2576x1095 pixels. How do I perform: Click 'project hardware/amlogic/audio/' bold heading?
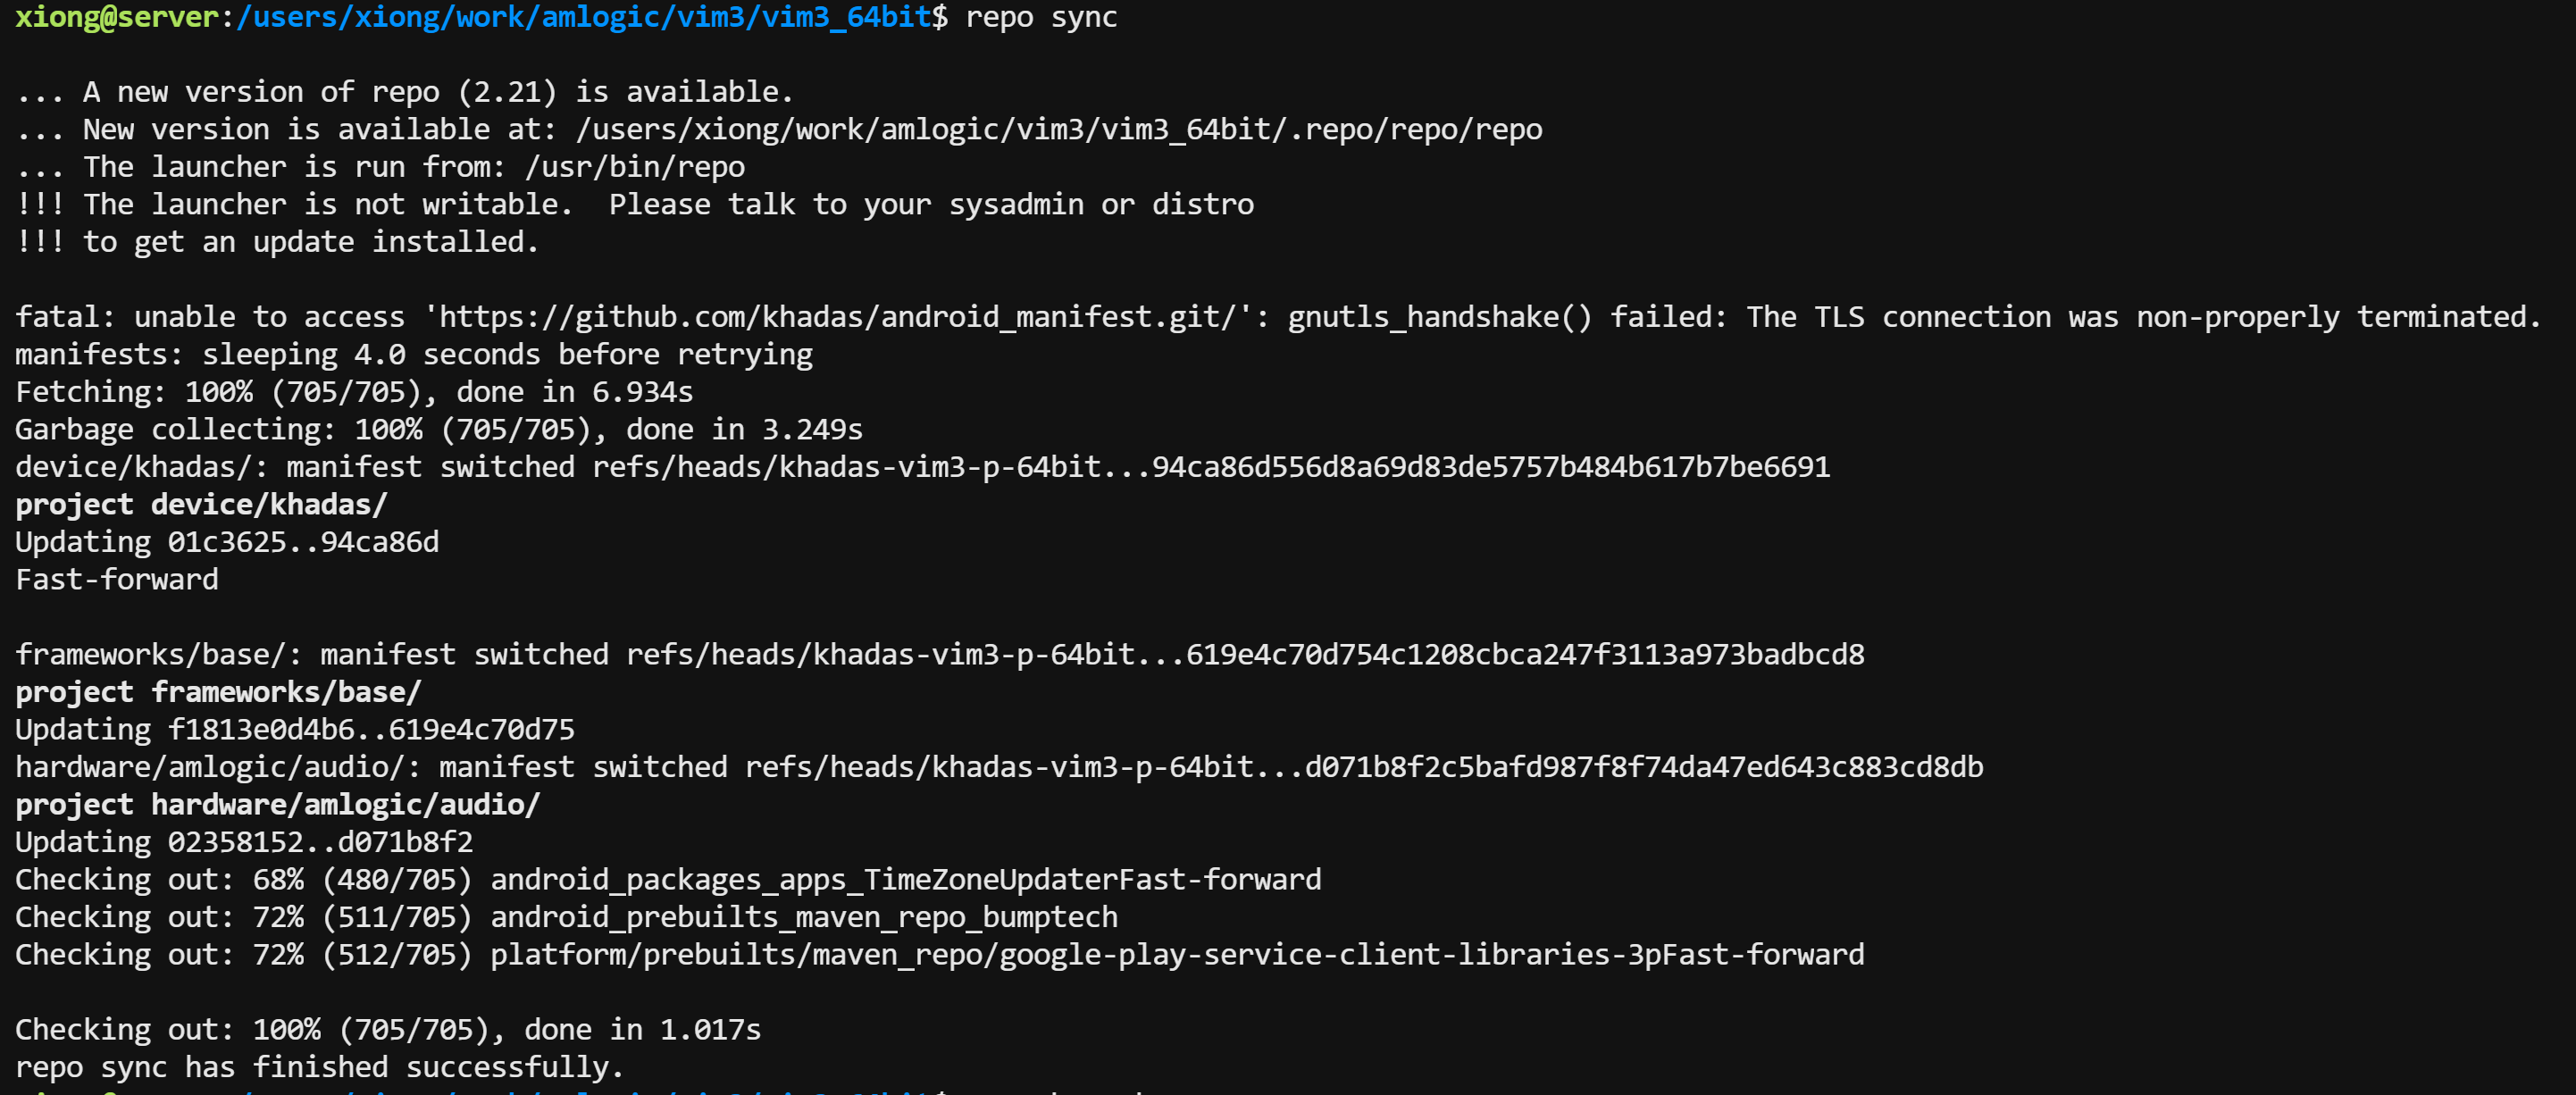point(277,805)
